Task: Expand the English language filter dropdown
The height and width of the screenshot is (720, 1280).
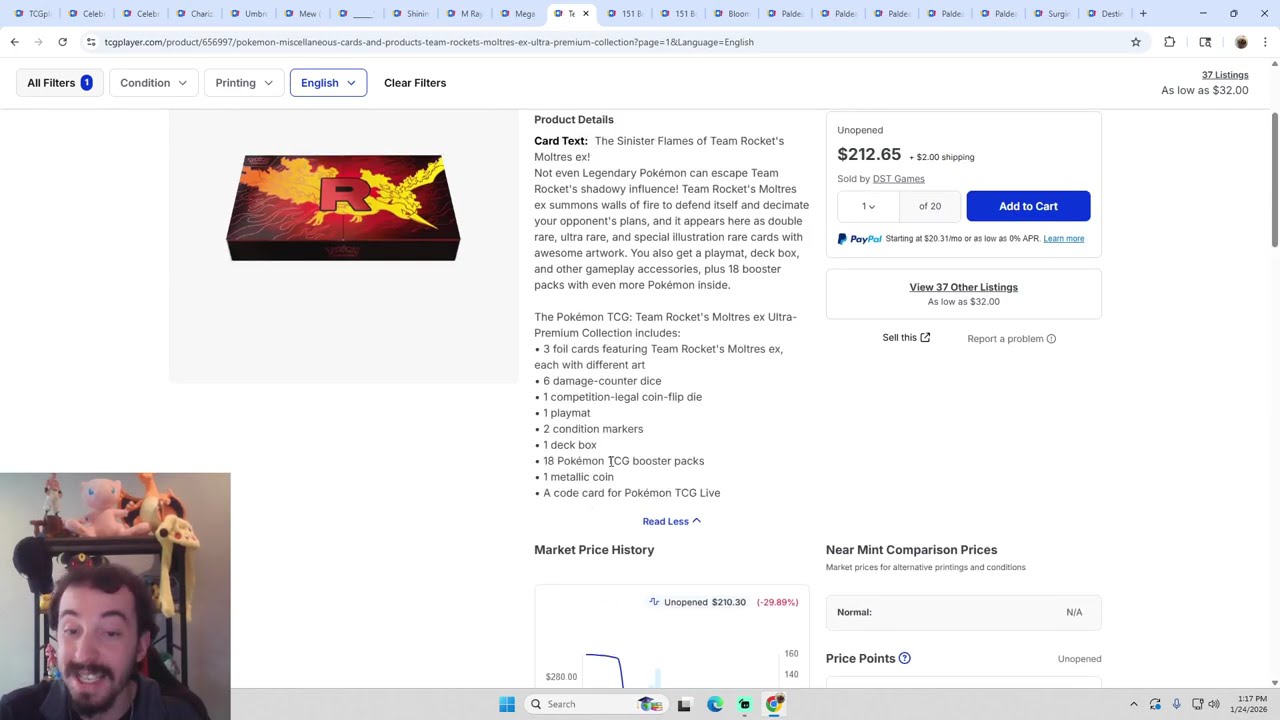Action: point(328,83)
